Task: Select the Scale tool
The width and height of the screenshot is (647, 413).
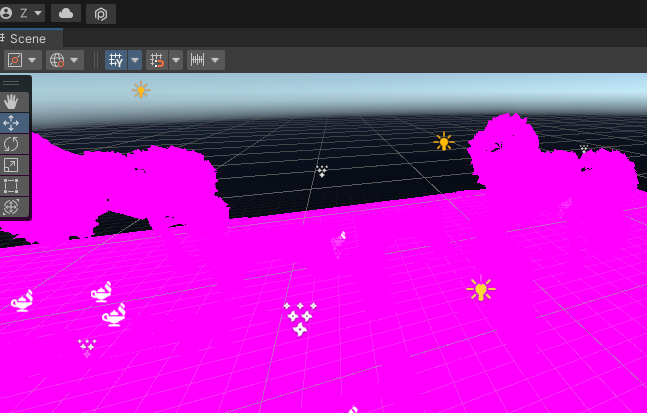Action: tap(12, 165)
